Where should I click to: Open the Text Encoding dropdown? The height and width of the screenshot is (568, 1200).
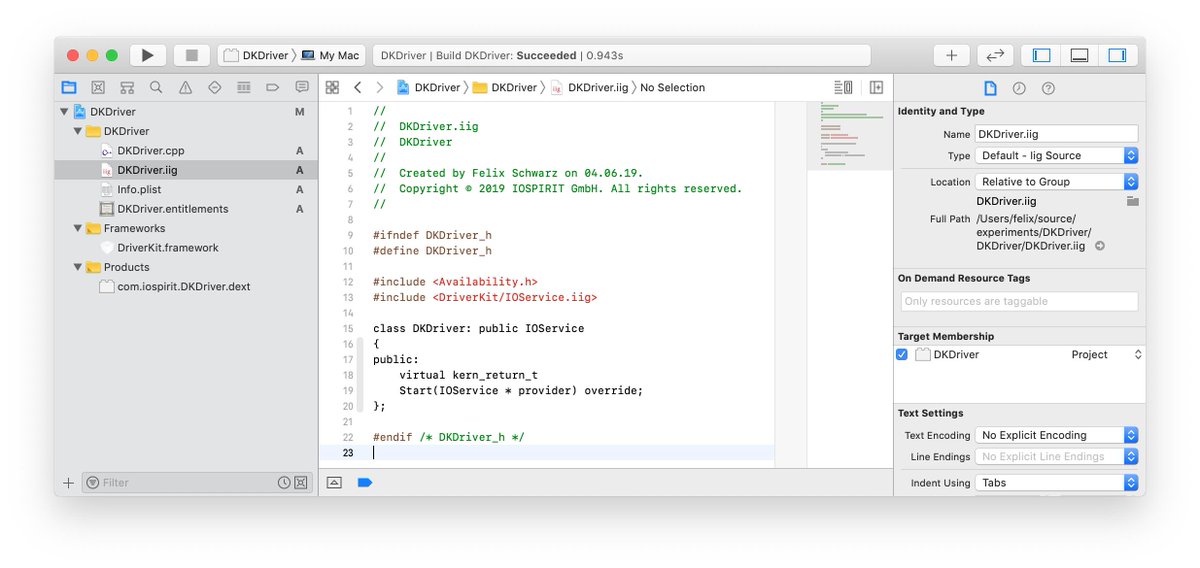click(x=1057, y=435)
